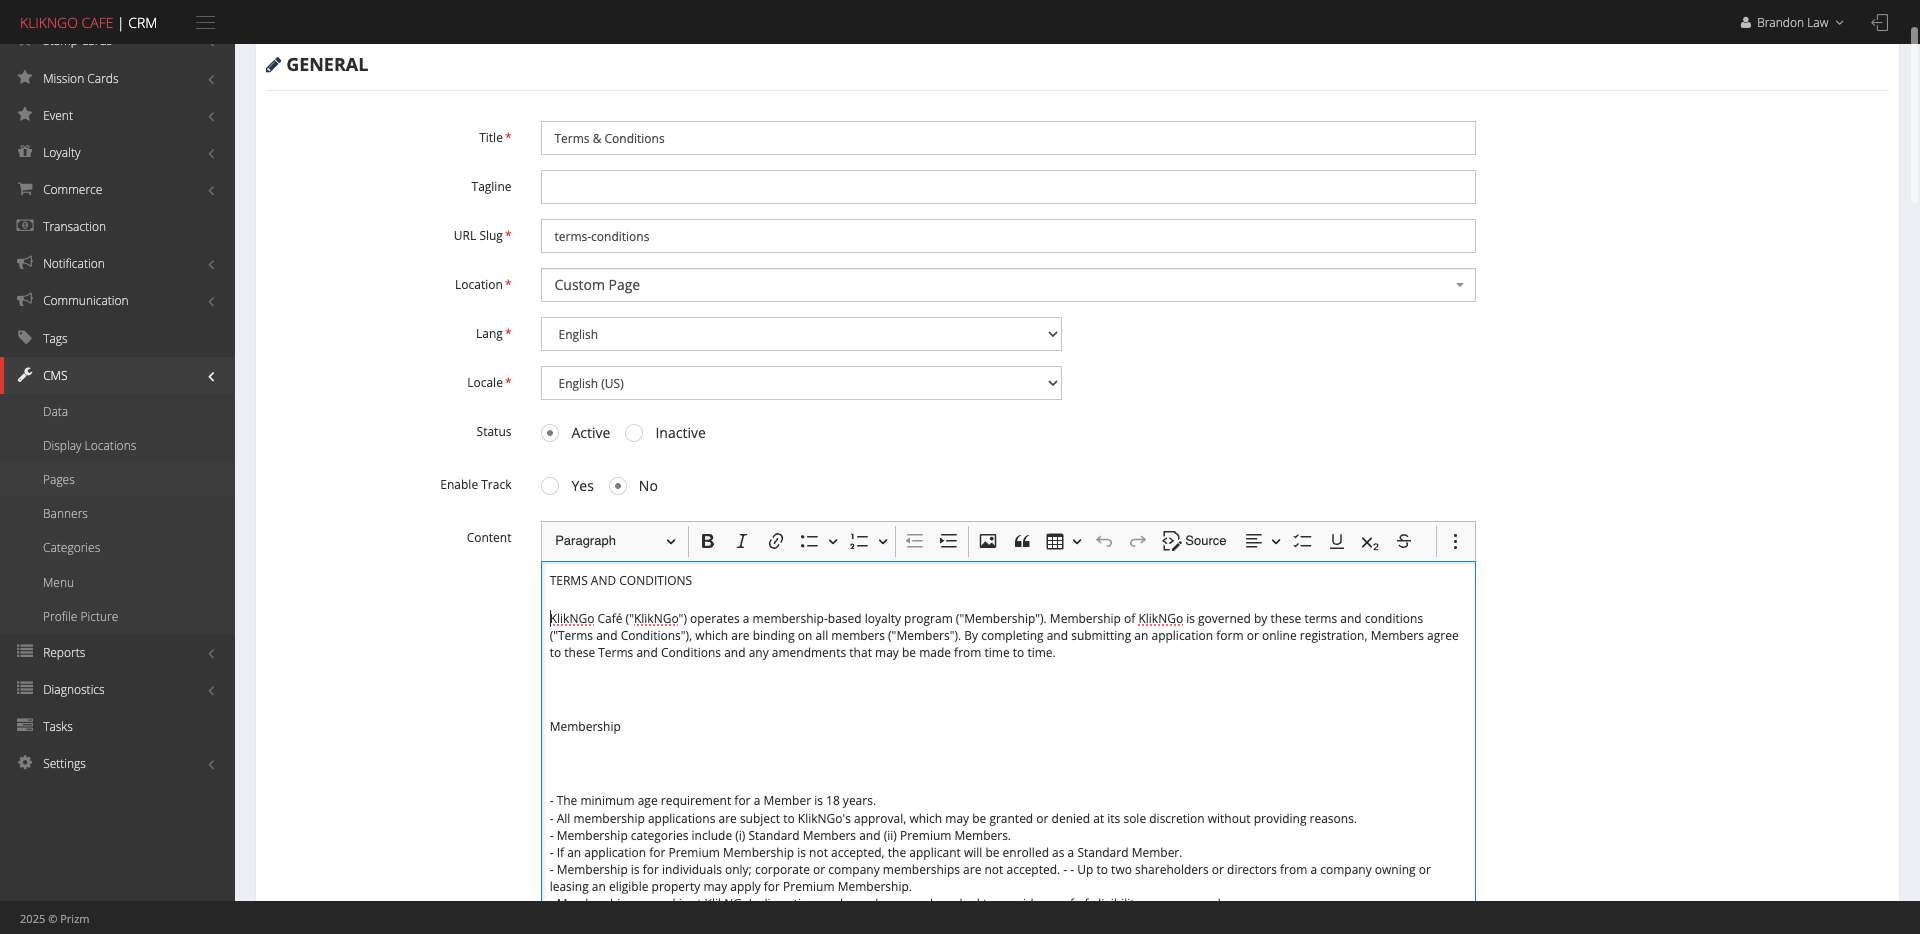Click the Title input field

[x=1008, y=138]
